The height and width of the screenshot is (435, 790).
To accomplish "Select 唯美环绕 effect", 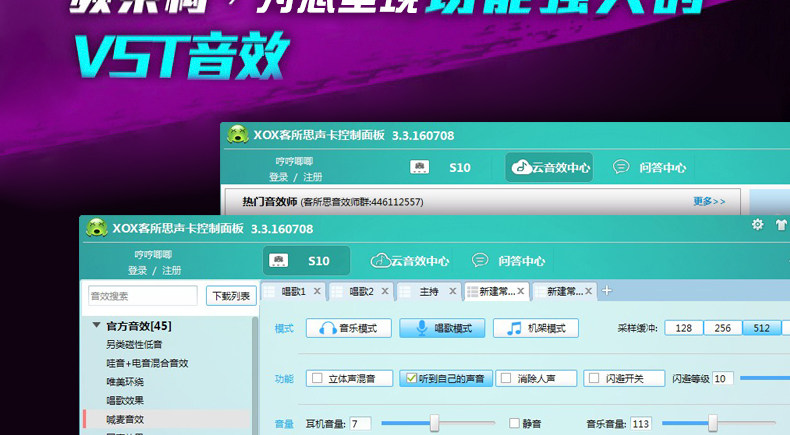I will pyautogui.click(x=125, y=382).
